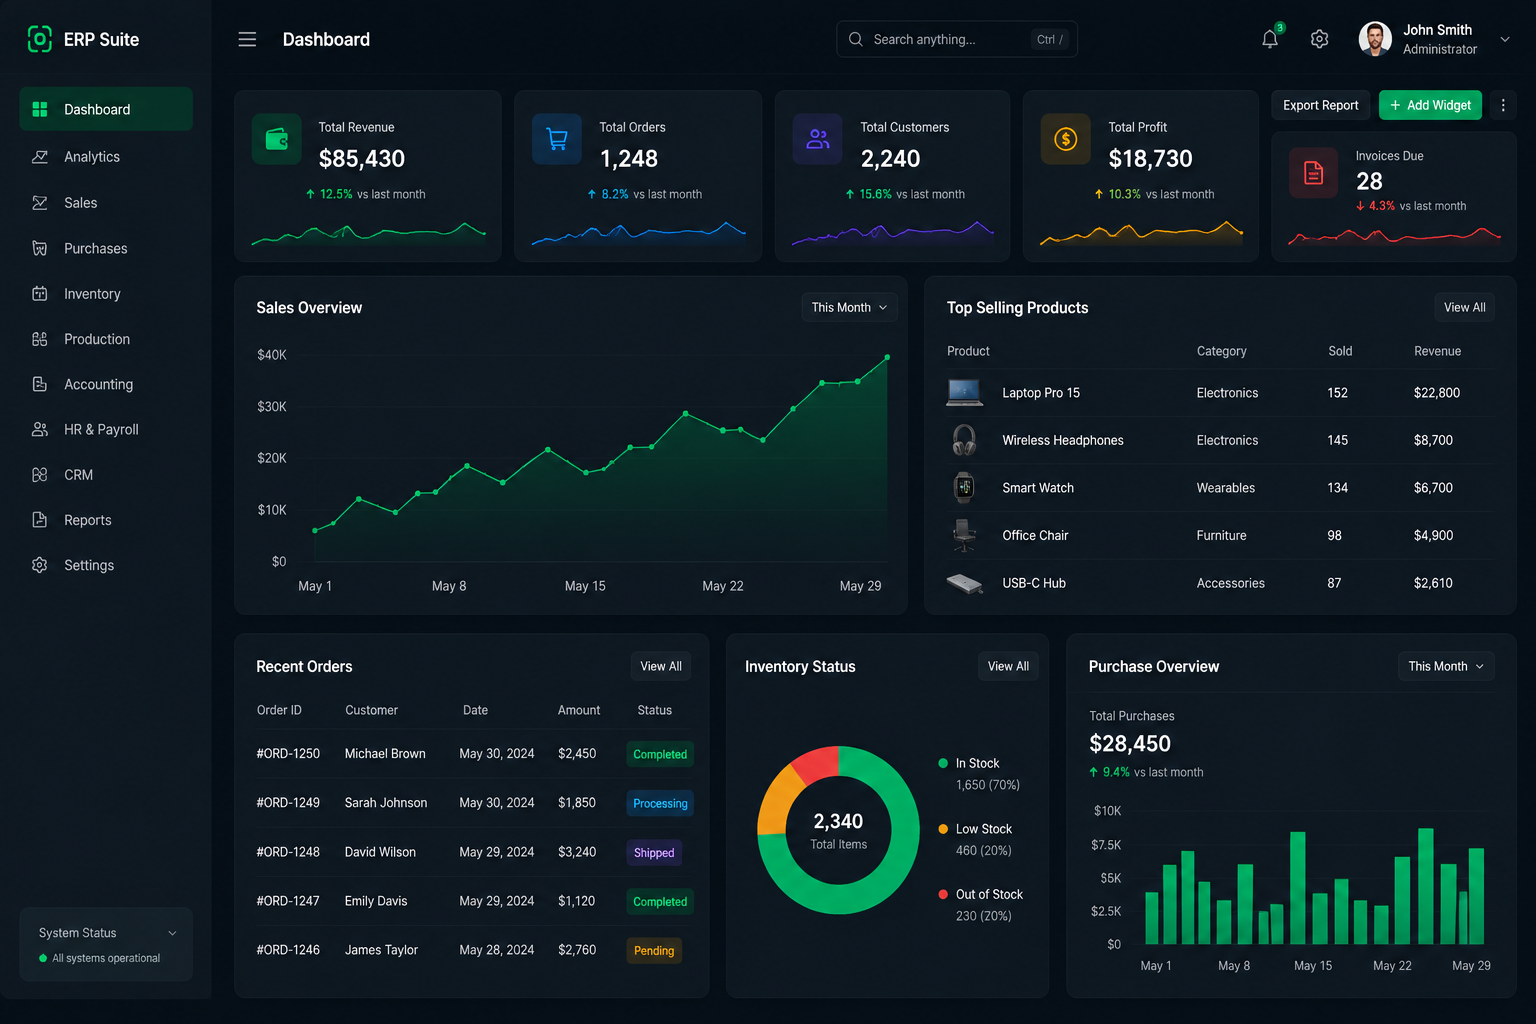1536x1024 pixels.
Task: Click the Pending status badge
Action: pyautogui.click(x=654, y=950)
